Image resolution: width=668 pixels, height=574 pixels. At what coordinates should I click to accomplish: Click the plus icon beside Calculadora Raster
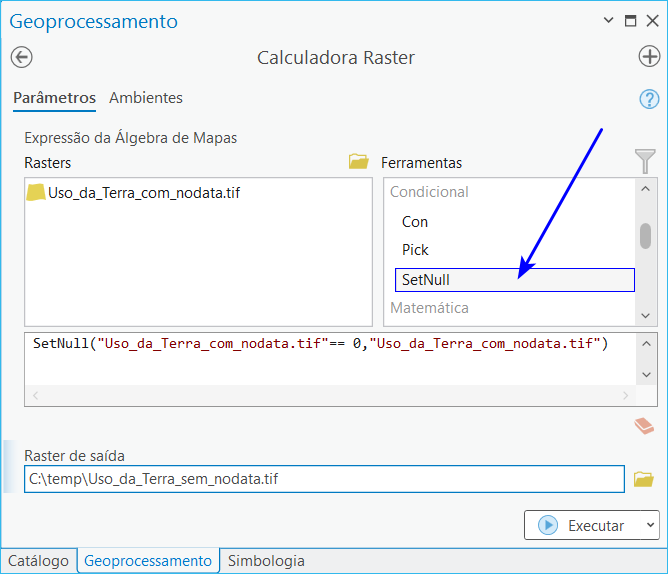tap(649, 56)
